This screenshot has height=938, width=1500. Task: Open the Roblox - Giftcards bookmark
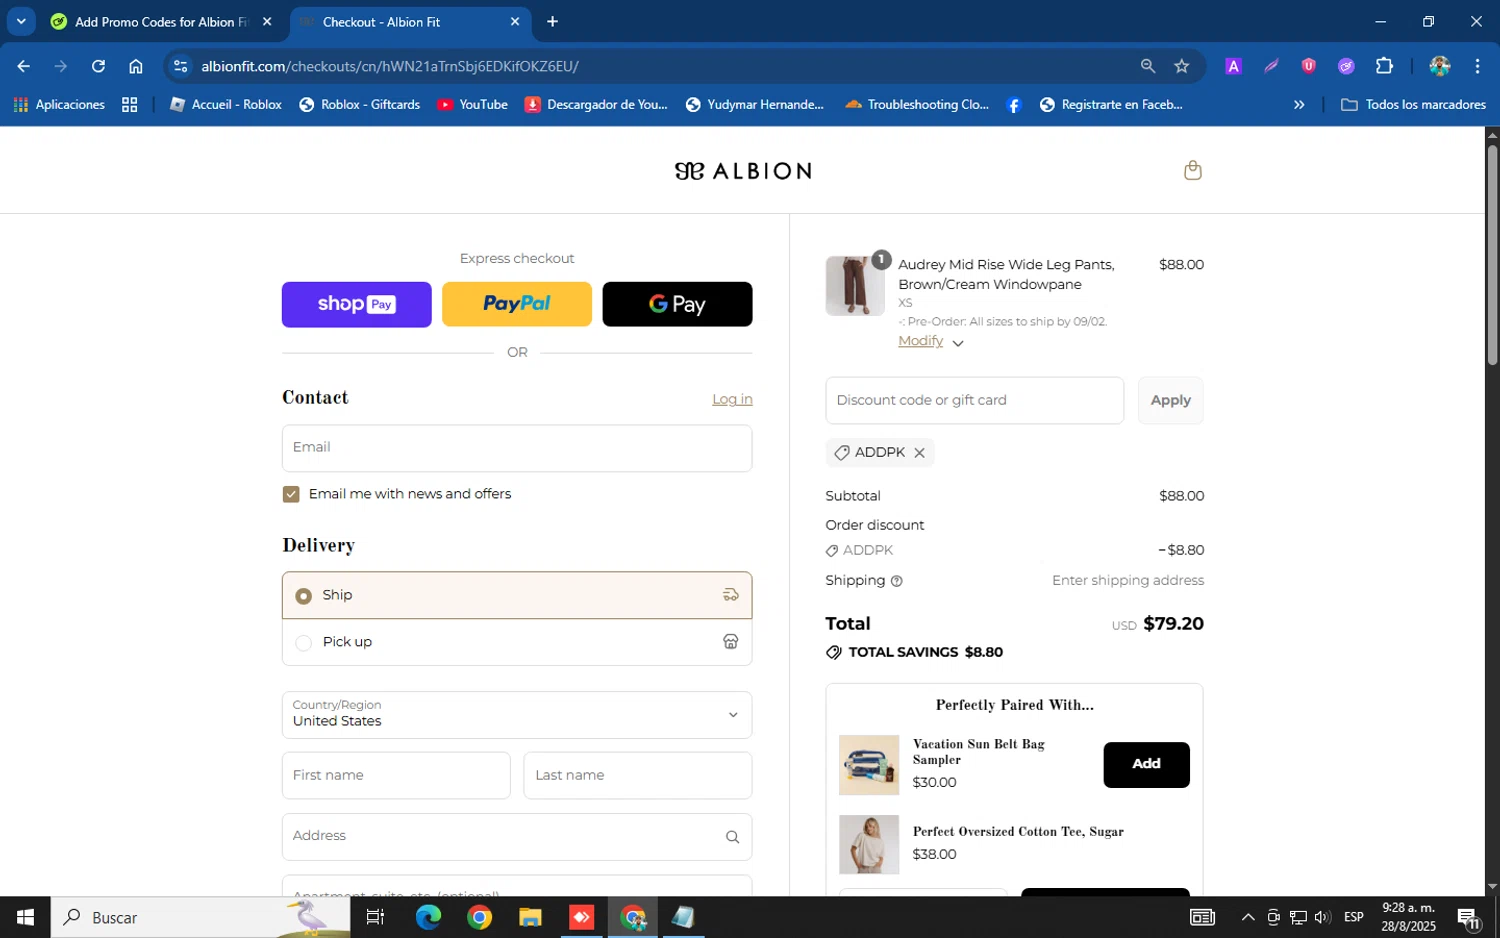[x=359, y=105]
